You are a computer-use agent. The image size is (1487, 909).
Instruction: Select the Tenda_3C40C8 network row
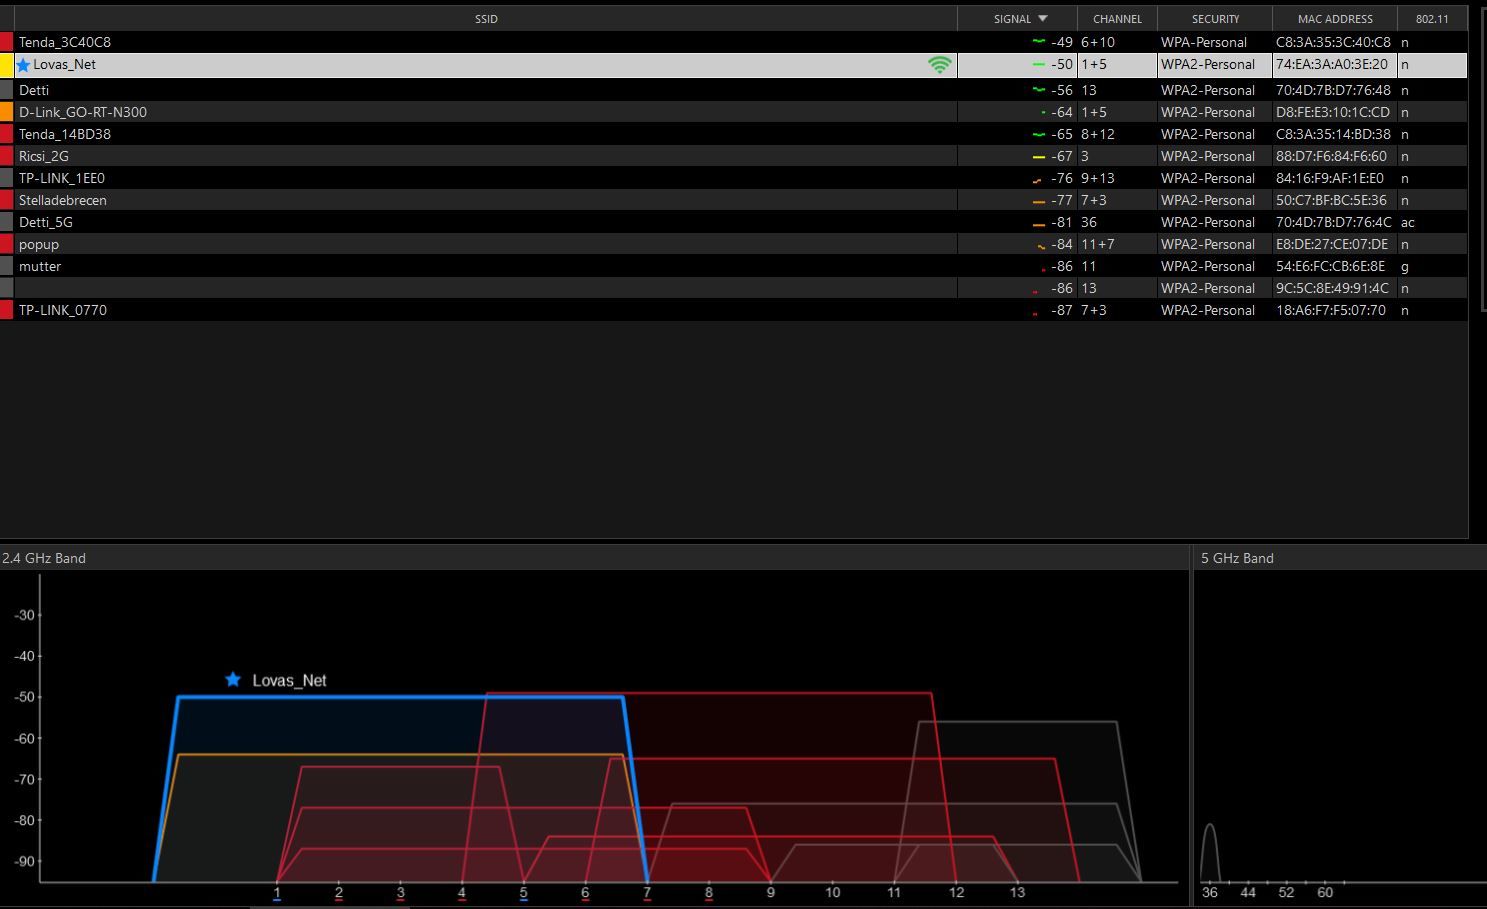coord(734,42)
